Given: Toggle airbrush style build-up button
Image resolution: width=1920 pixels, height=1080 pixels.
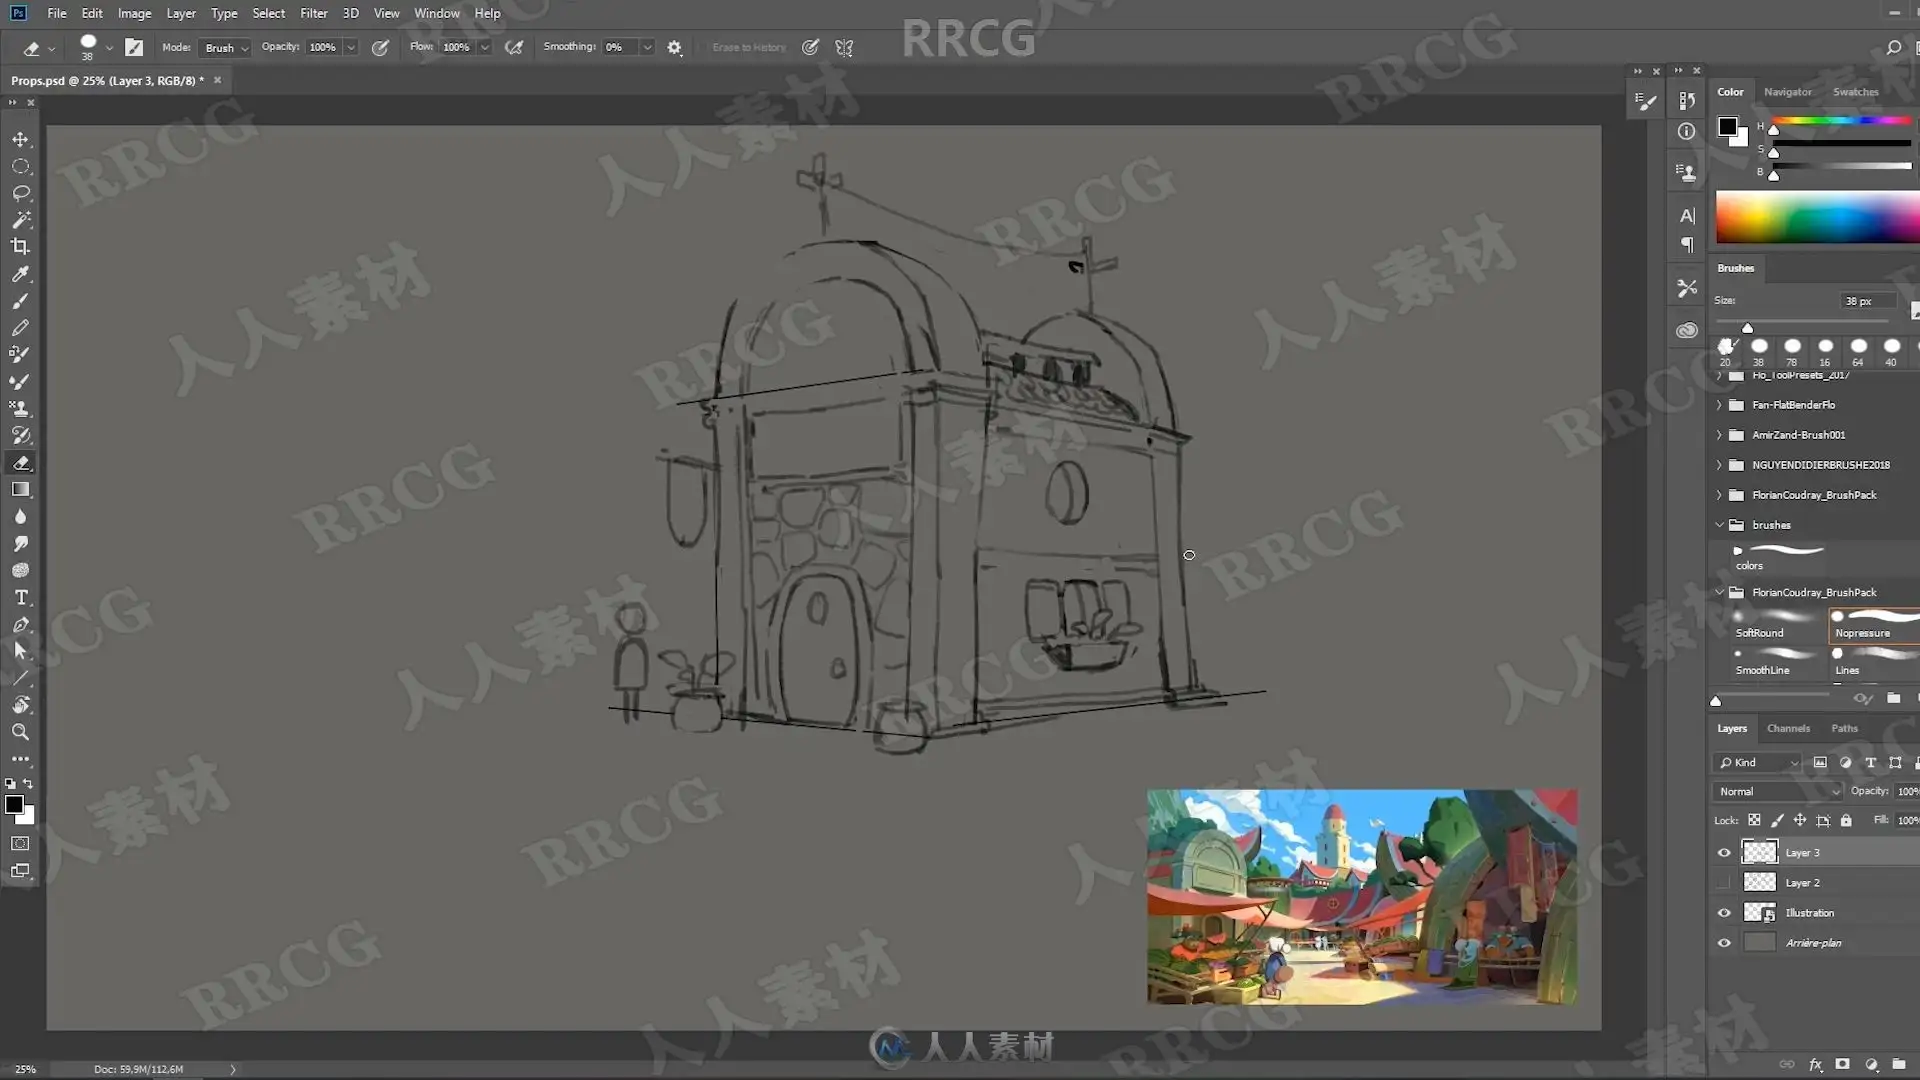Looking at the screenshot, I should tap(514, 47).
